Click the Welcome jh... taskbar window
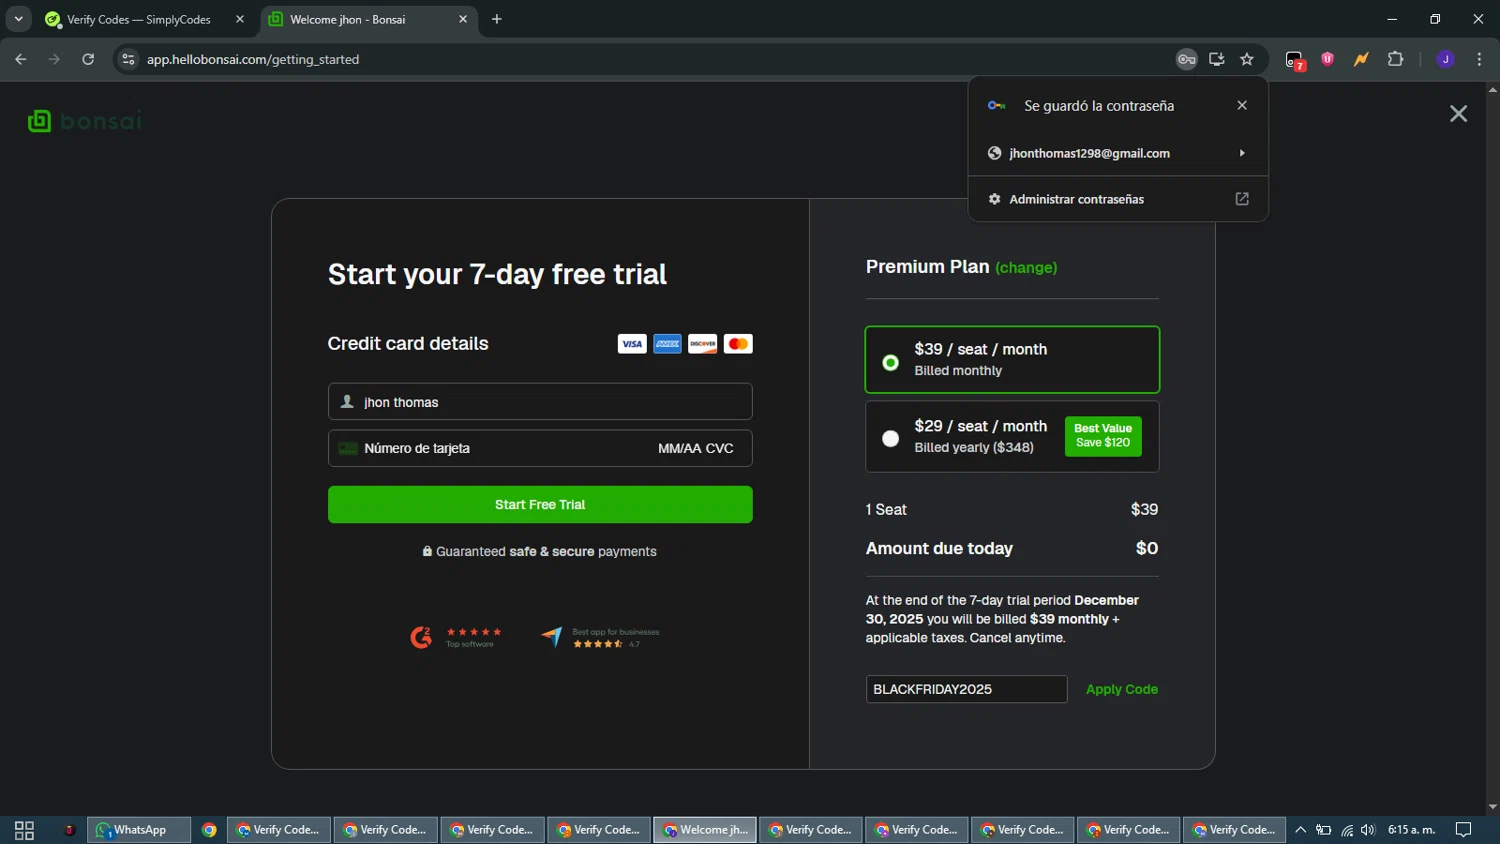1500x844 pixels. 706,830
